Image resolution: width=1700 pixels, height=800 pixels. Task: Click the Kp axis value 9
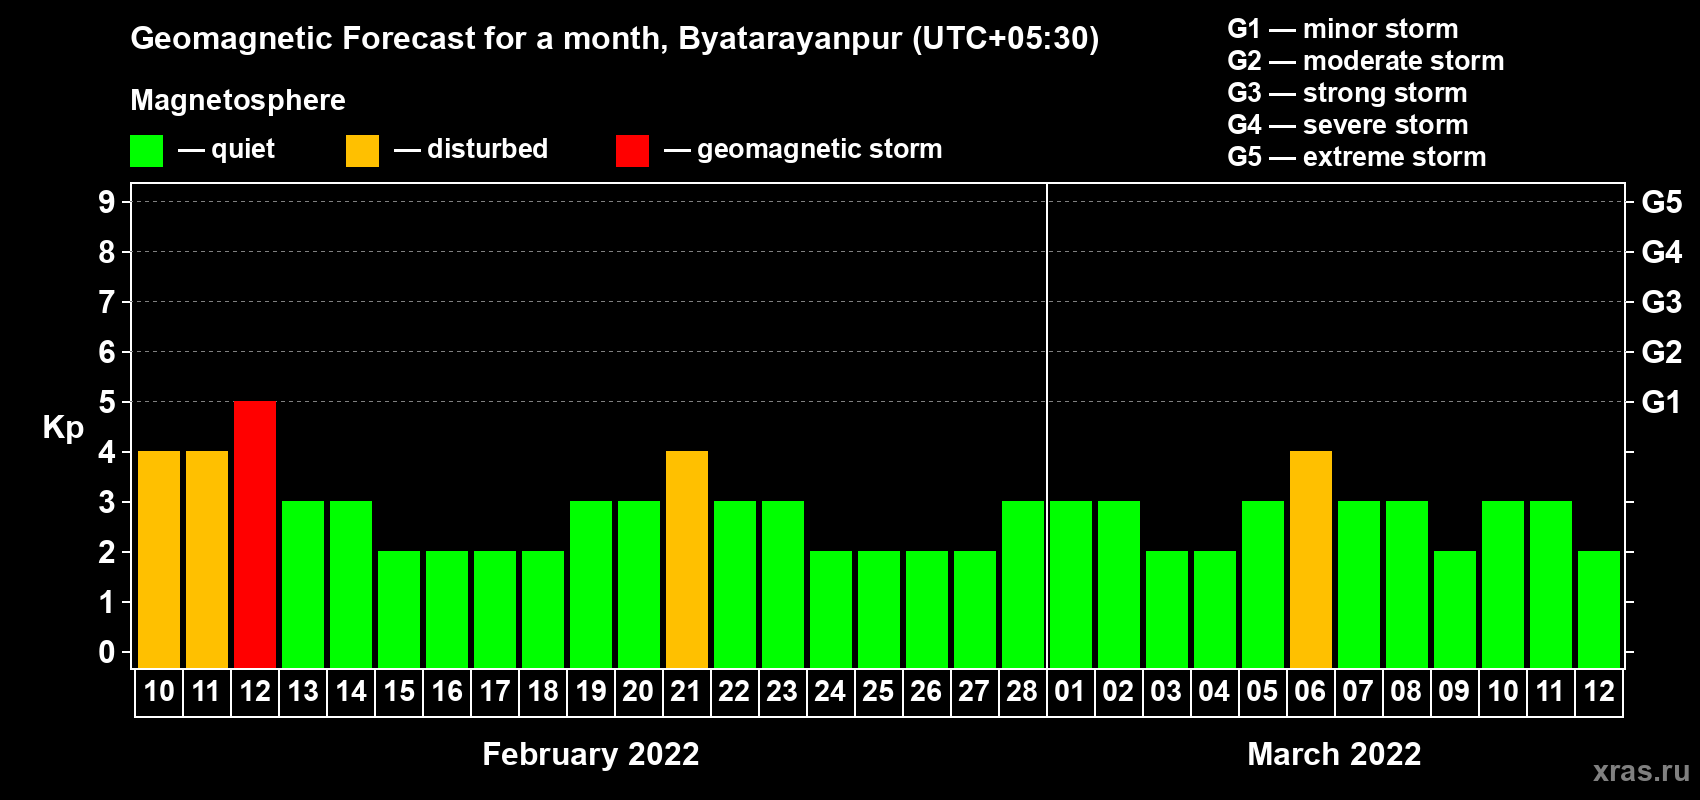coord(107,202)
